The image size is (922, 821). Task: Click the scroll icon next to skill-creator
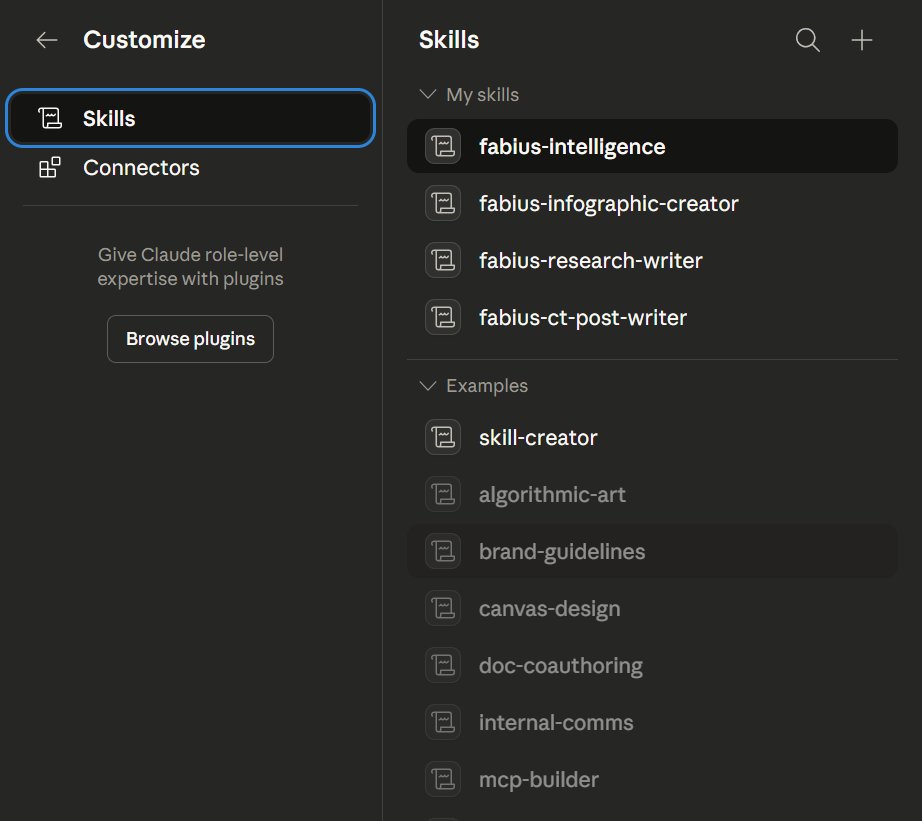443,438
